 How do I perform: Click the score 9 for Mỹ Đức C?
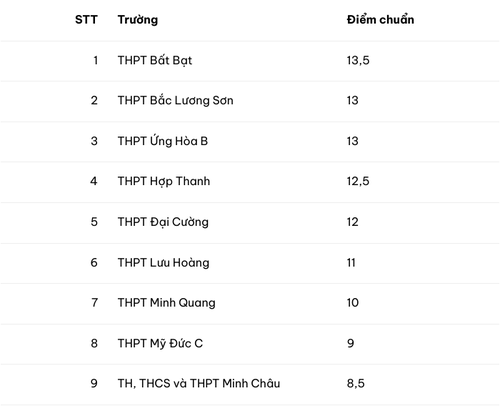click(350, 343)
